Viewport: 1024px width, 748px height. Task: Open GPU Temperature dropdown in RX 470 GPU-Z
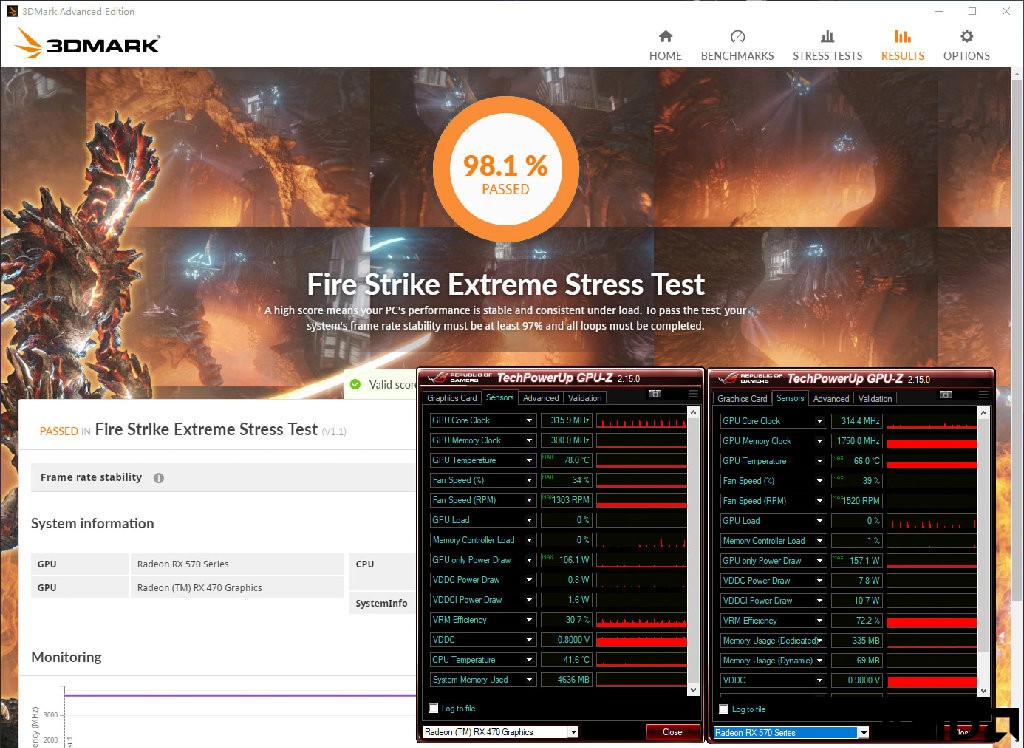(x=530, y=461)
